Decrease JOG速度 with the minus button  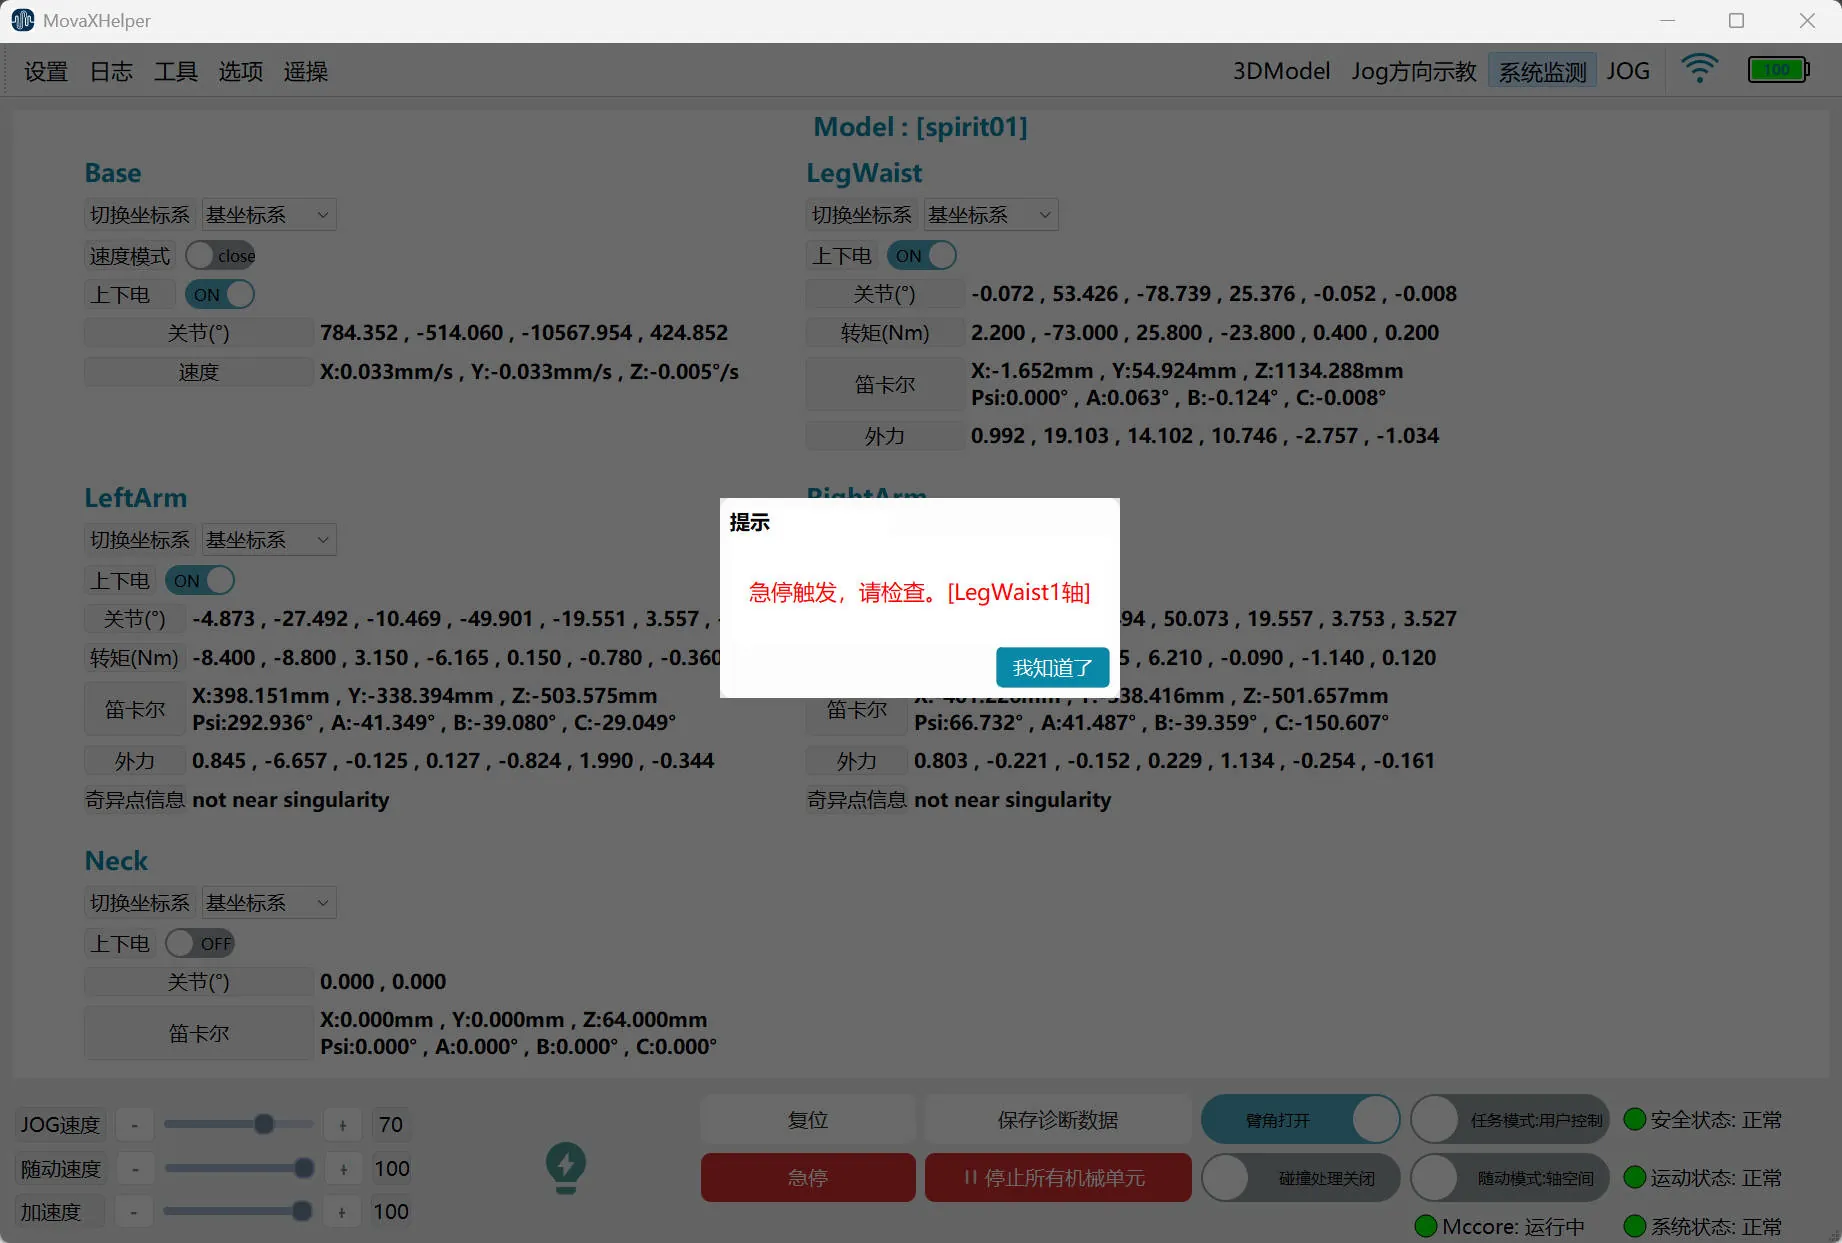tap(135, 1125)
